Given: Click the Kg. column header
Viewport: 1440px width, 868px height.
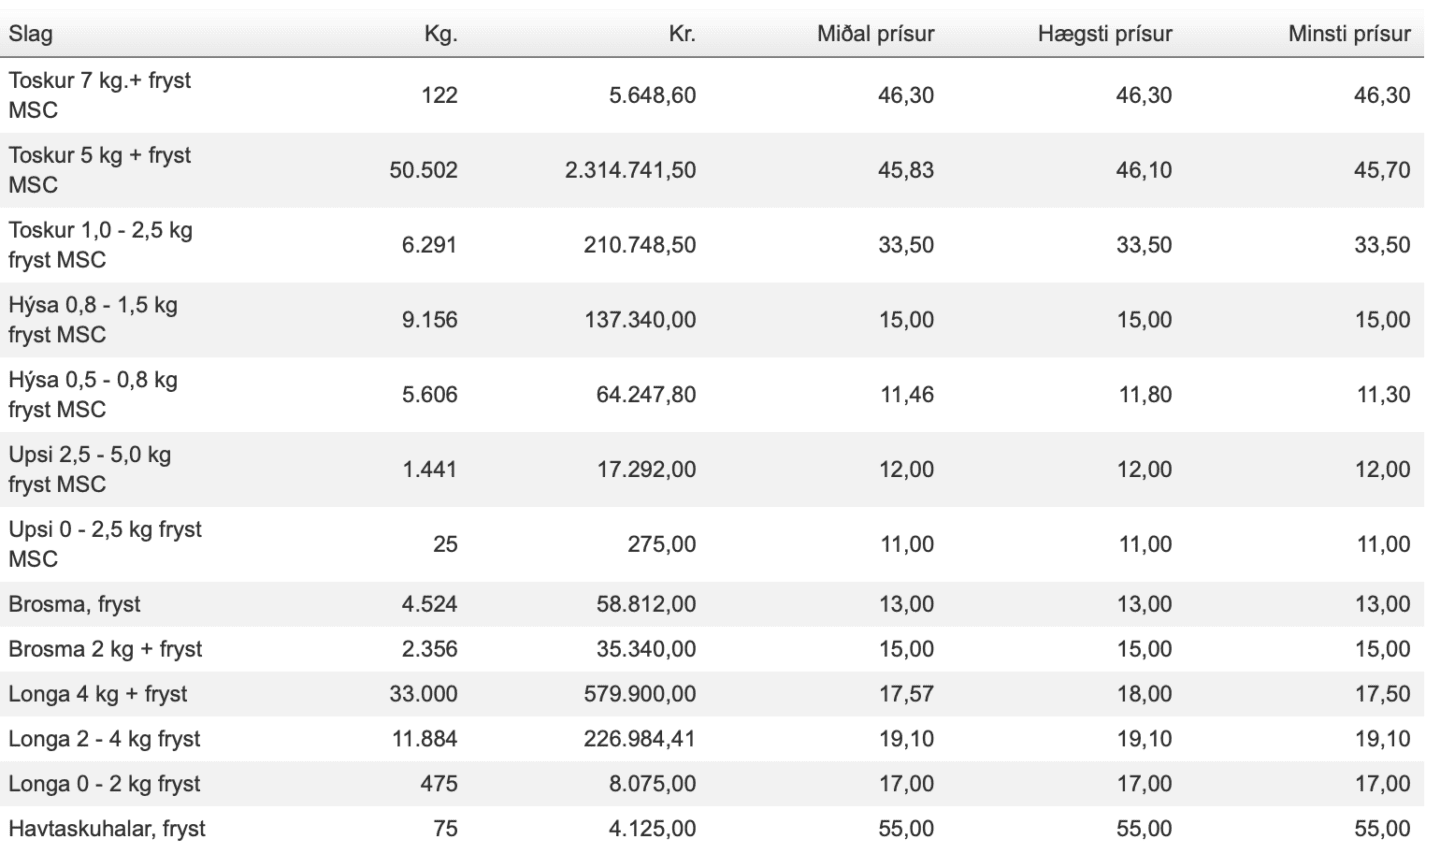Looking at the screenshot, I should tap(440, 34).
